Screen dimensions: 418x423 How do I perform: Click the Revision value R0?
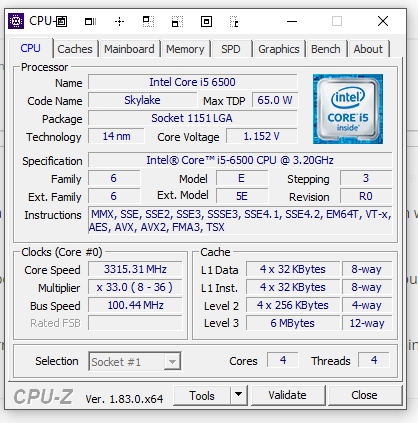click(366, 196)
